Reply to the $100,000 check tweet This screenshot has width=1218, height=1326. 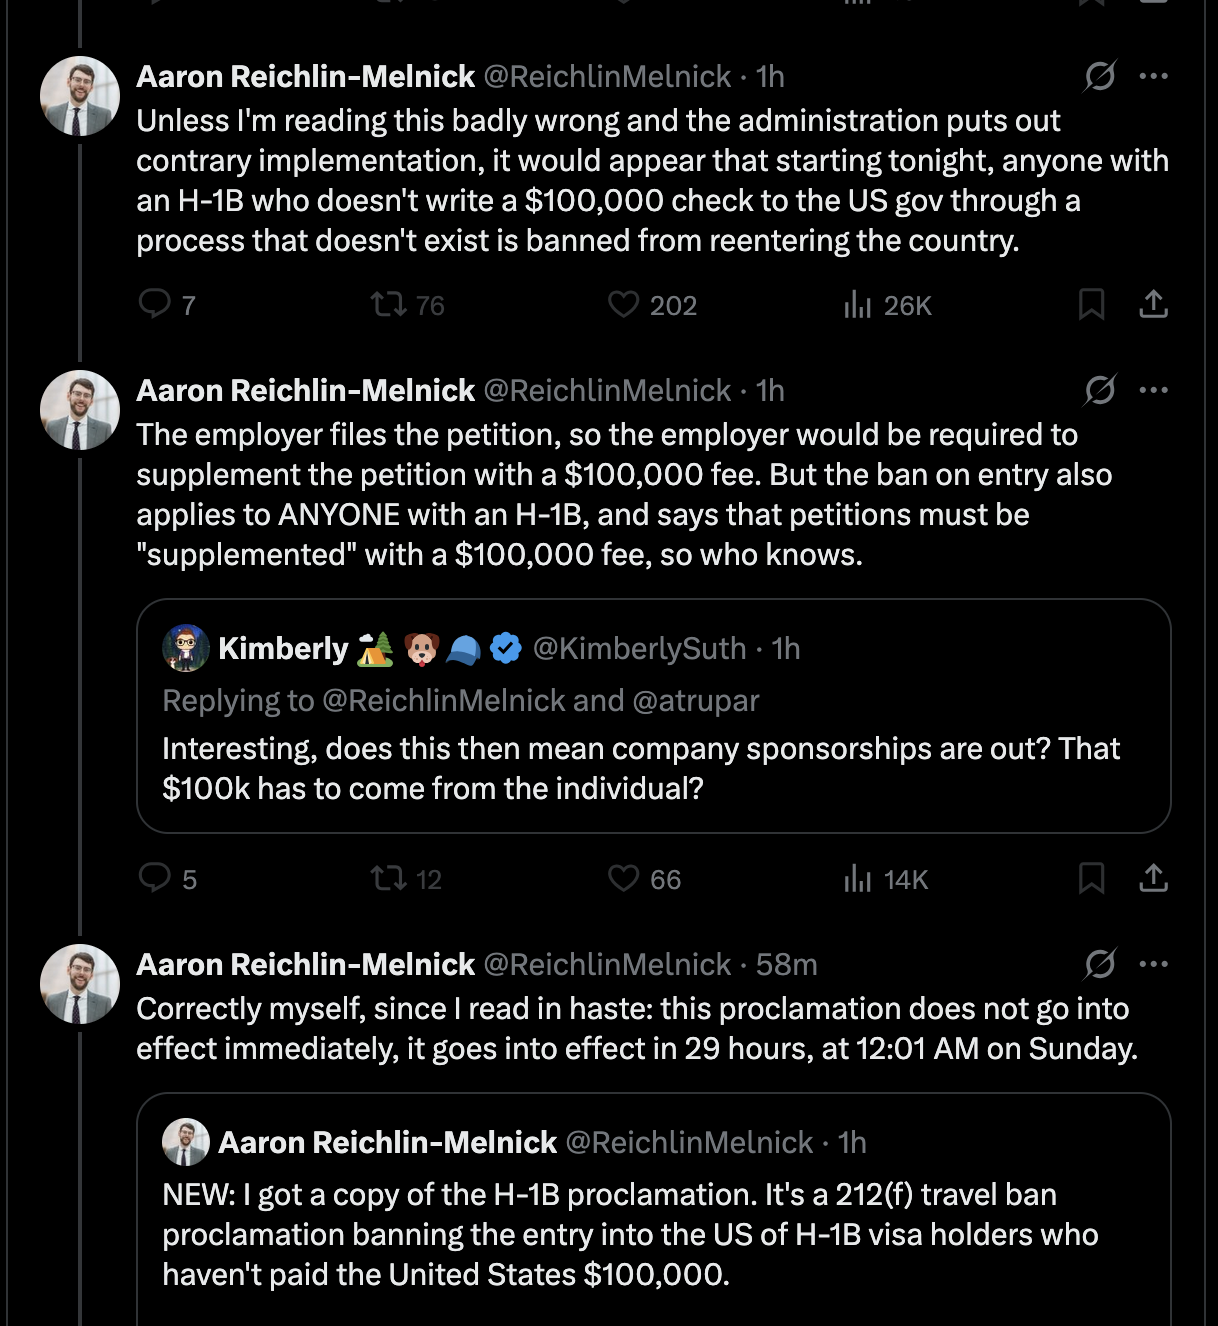click(155, 304)
